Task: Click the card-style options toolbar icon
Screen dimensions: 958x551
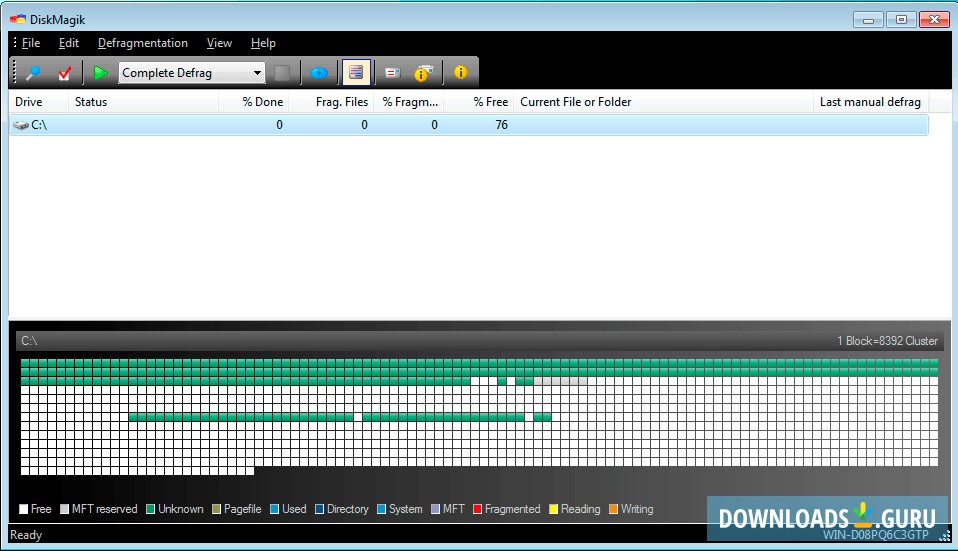Action: 392,73
